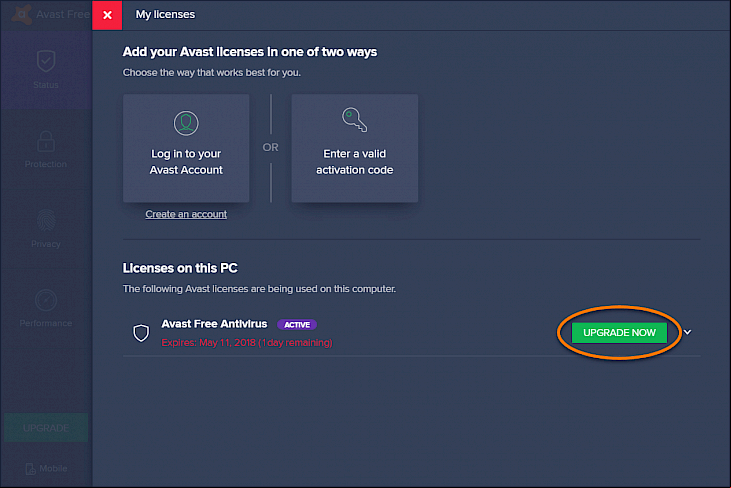Click the Expires May 11, 2018 text

[x=247, y=343]
